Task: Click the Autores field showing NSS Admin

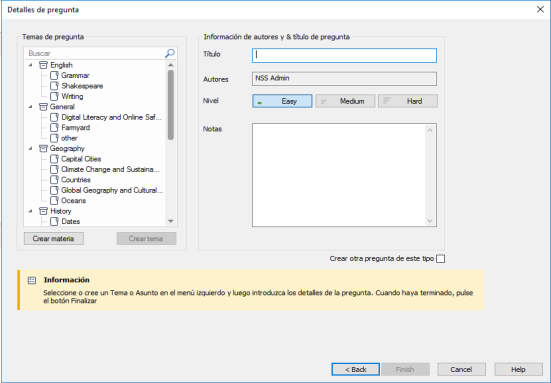Action: [x=344, y=79]
